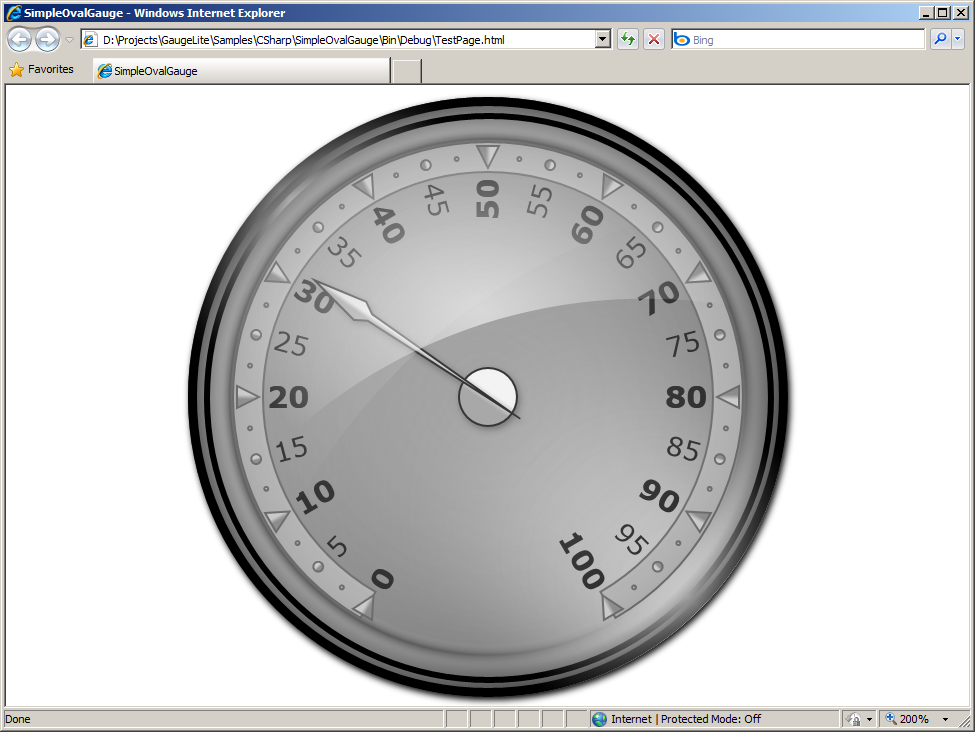Click the browser Forward arrow button
The height and width of the screenshot is (732, 975).
coord(47,39)
